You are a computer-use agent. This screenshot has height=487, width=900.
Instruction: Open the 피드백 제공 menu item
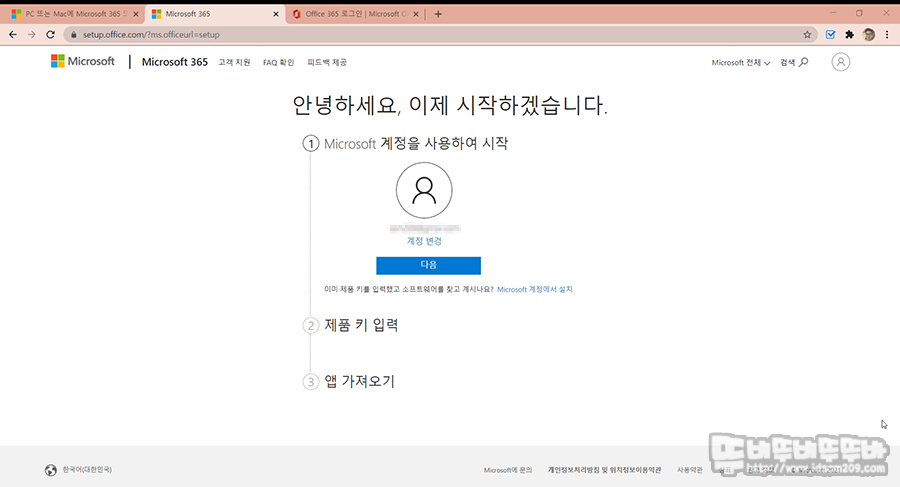[x=327, y=62]
